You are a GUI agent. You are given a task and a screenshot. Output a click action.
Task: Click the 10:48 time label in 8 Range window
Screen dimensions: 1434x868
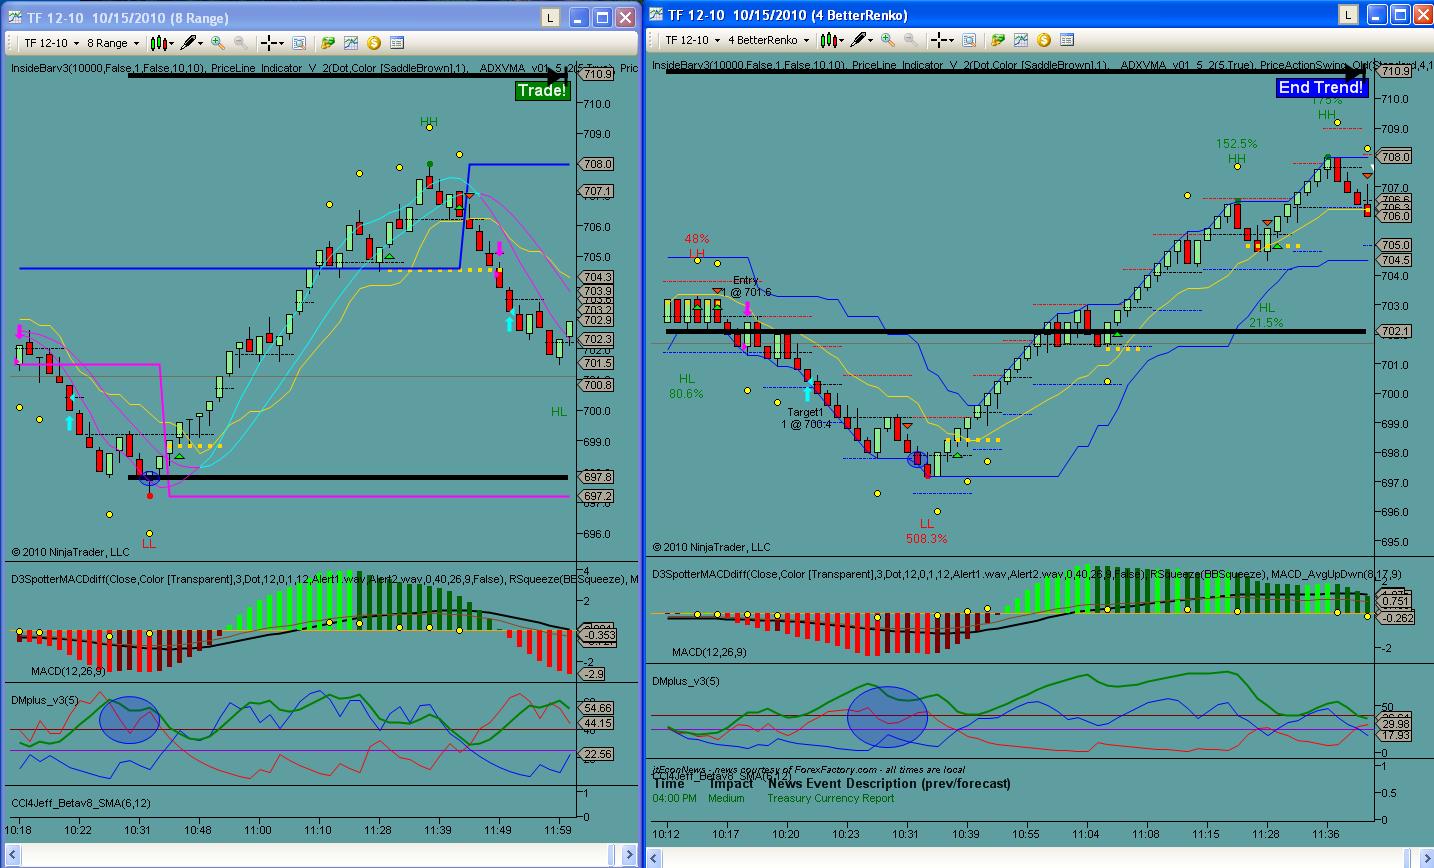point(197,830)
